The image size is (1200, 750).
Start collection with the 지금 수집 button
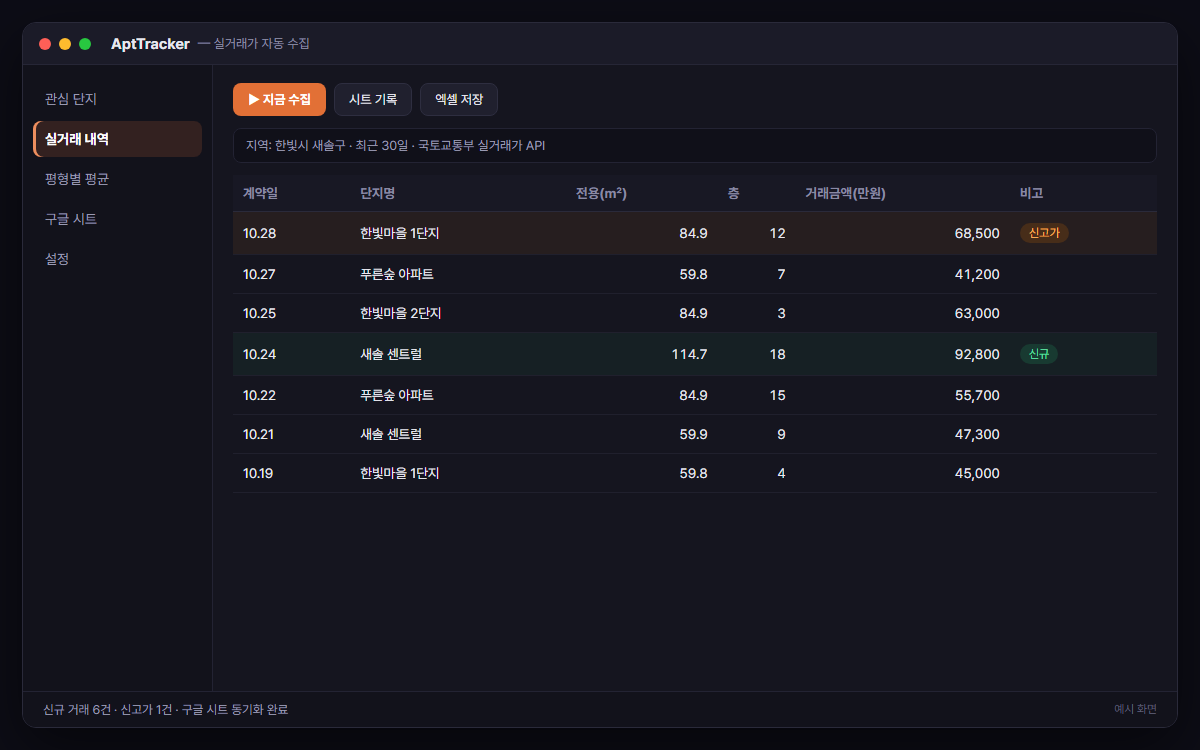pyautogui.click(x=279, y=100)
